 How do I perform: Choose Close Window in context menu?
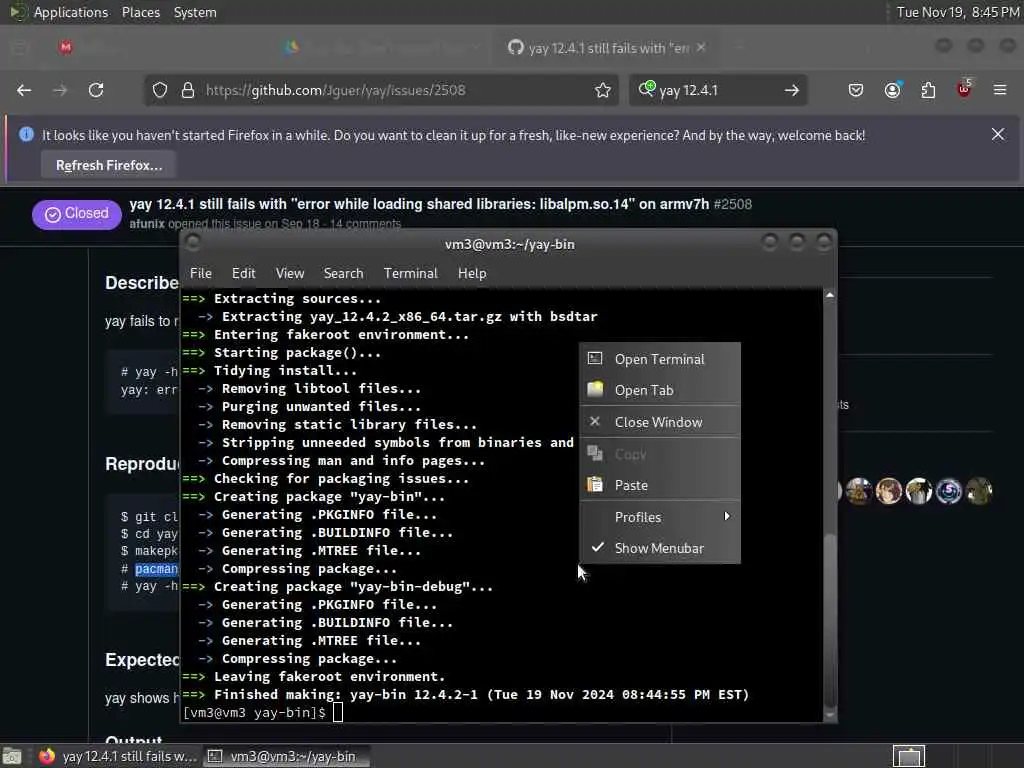point(660,422)
